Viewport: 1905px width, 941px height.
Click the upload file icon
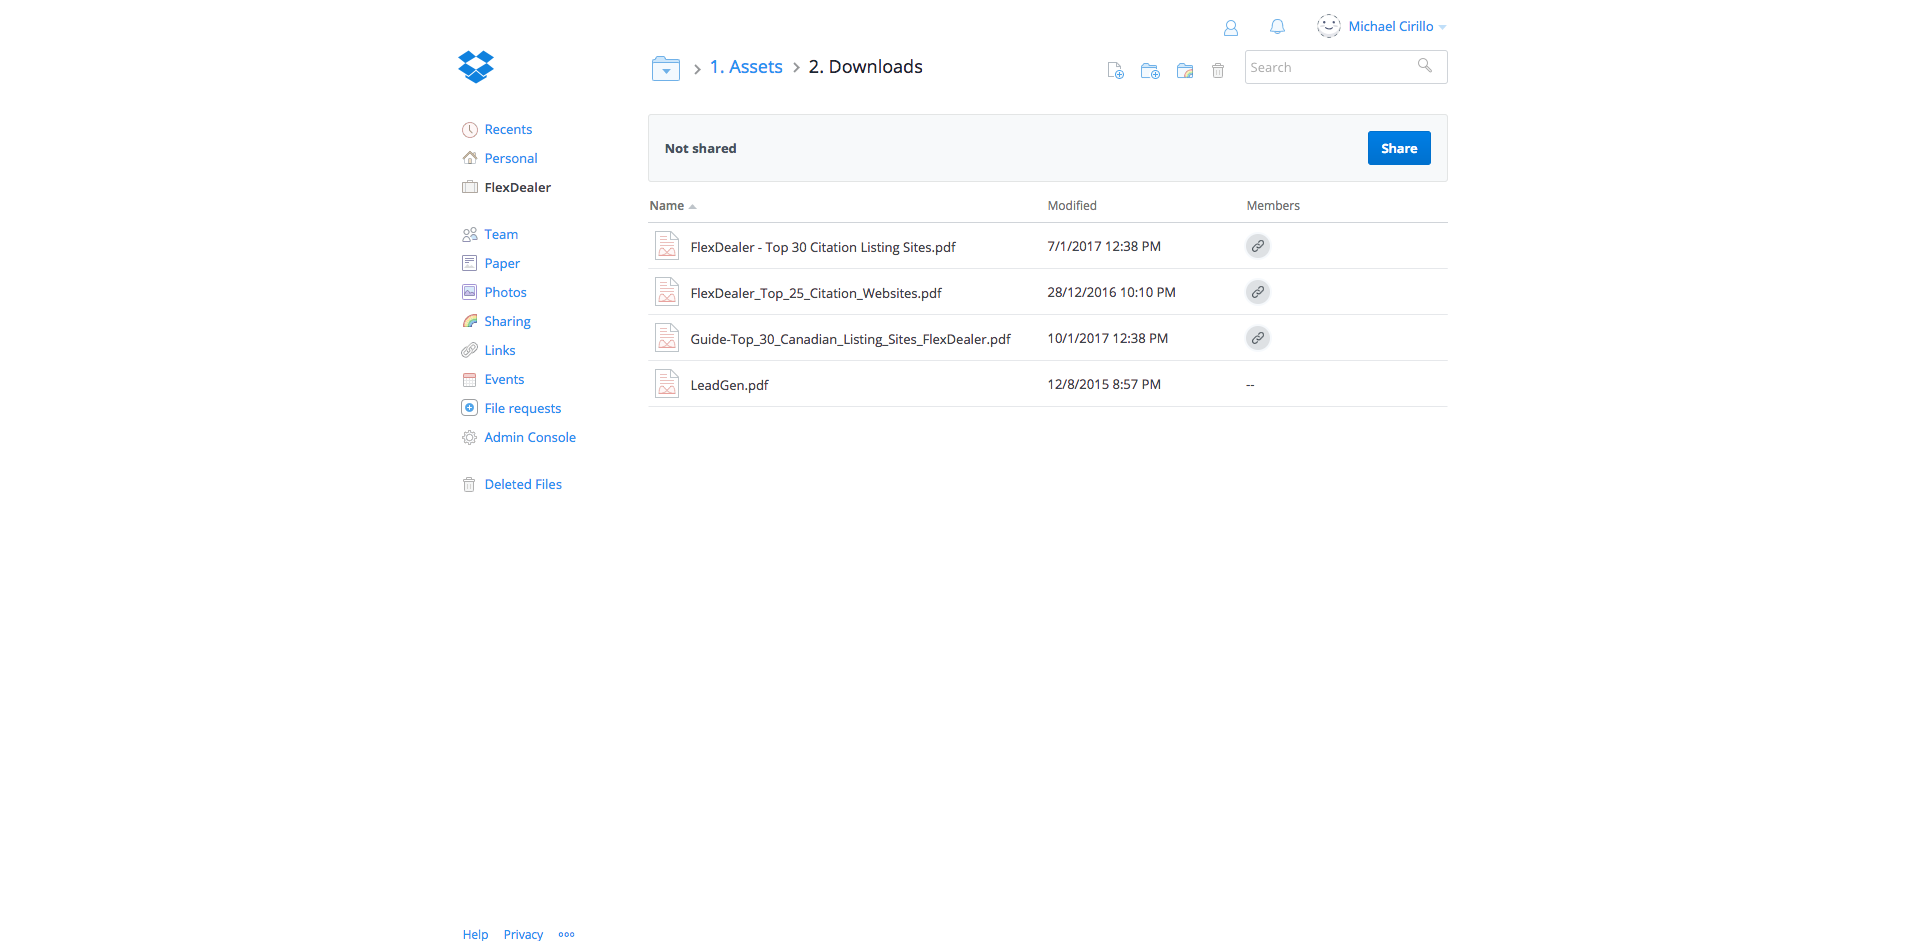tap(1115, 71)
